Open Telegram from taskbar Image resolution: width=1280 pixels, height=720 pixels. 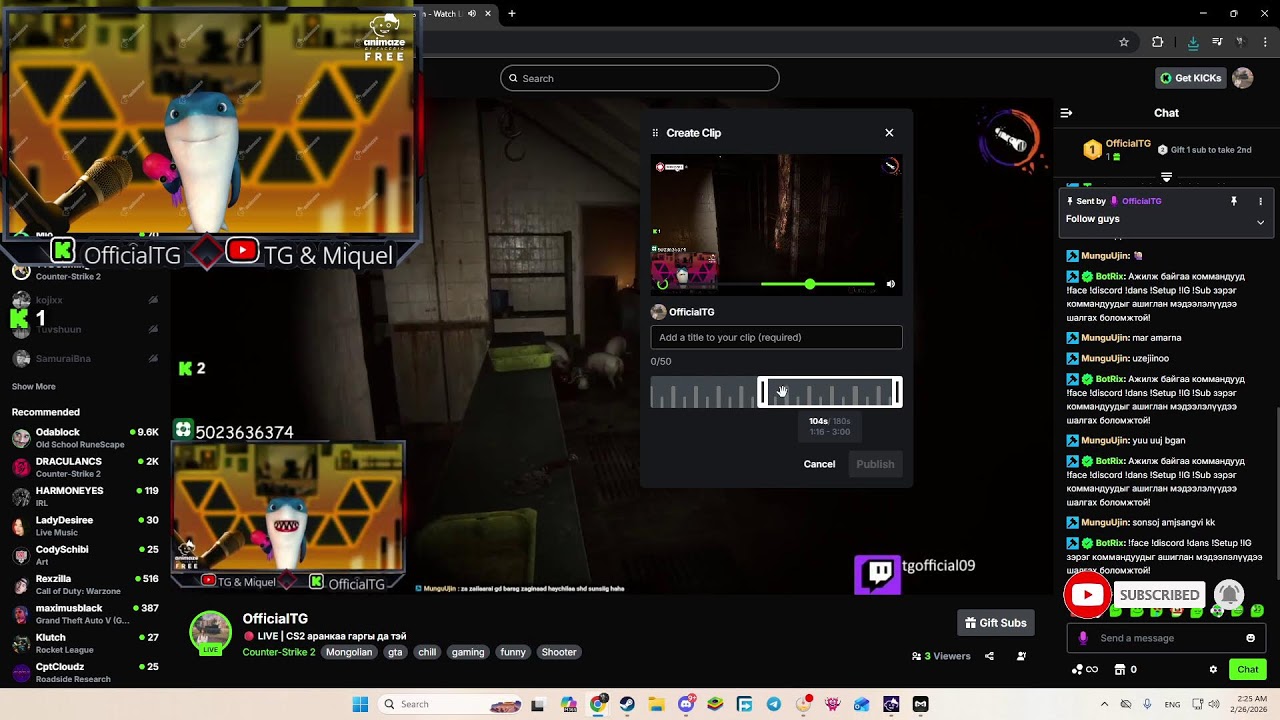point(774,704)
